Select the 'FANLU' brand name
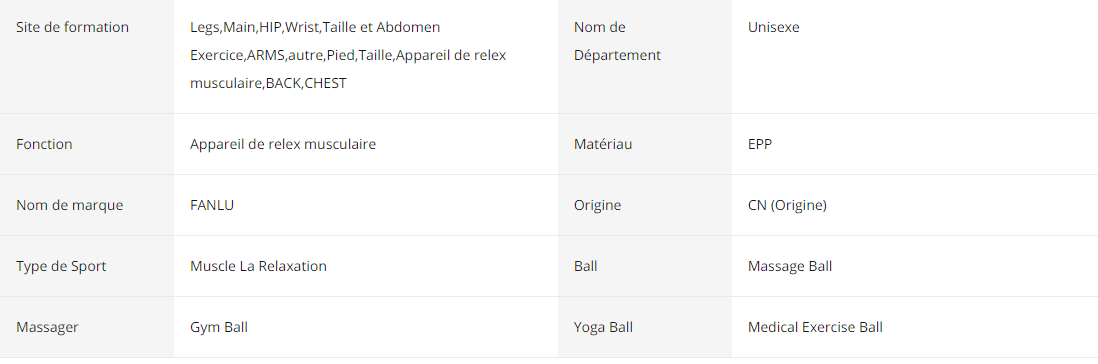This screenshot has width=1098, height=364. click(212, 205)
